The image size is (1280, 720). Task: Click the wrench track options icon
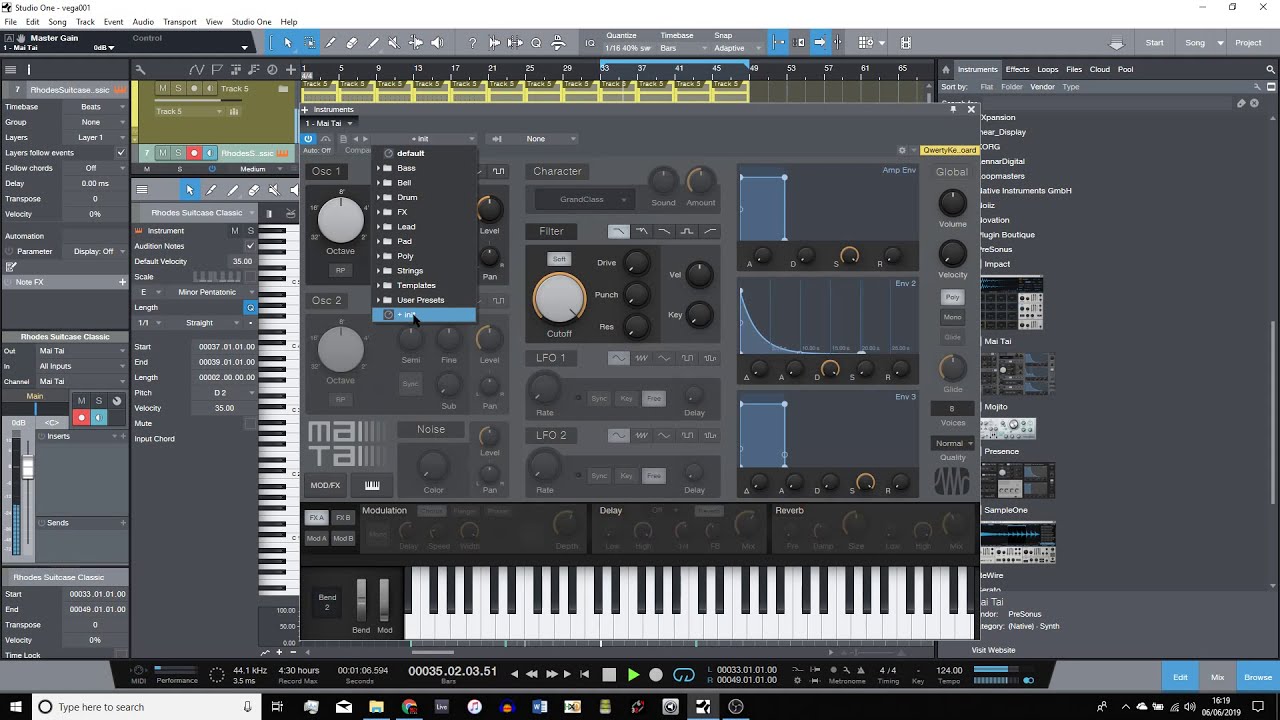pyautogui.click(x=140, y=69)
